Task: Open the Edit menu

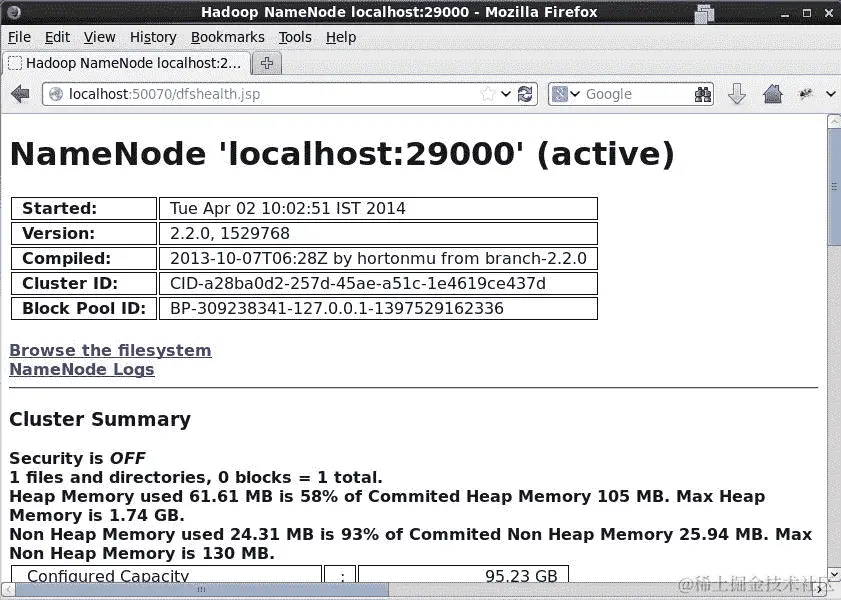Action: 57,37
